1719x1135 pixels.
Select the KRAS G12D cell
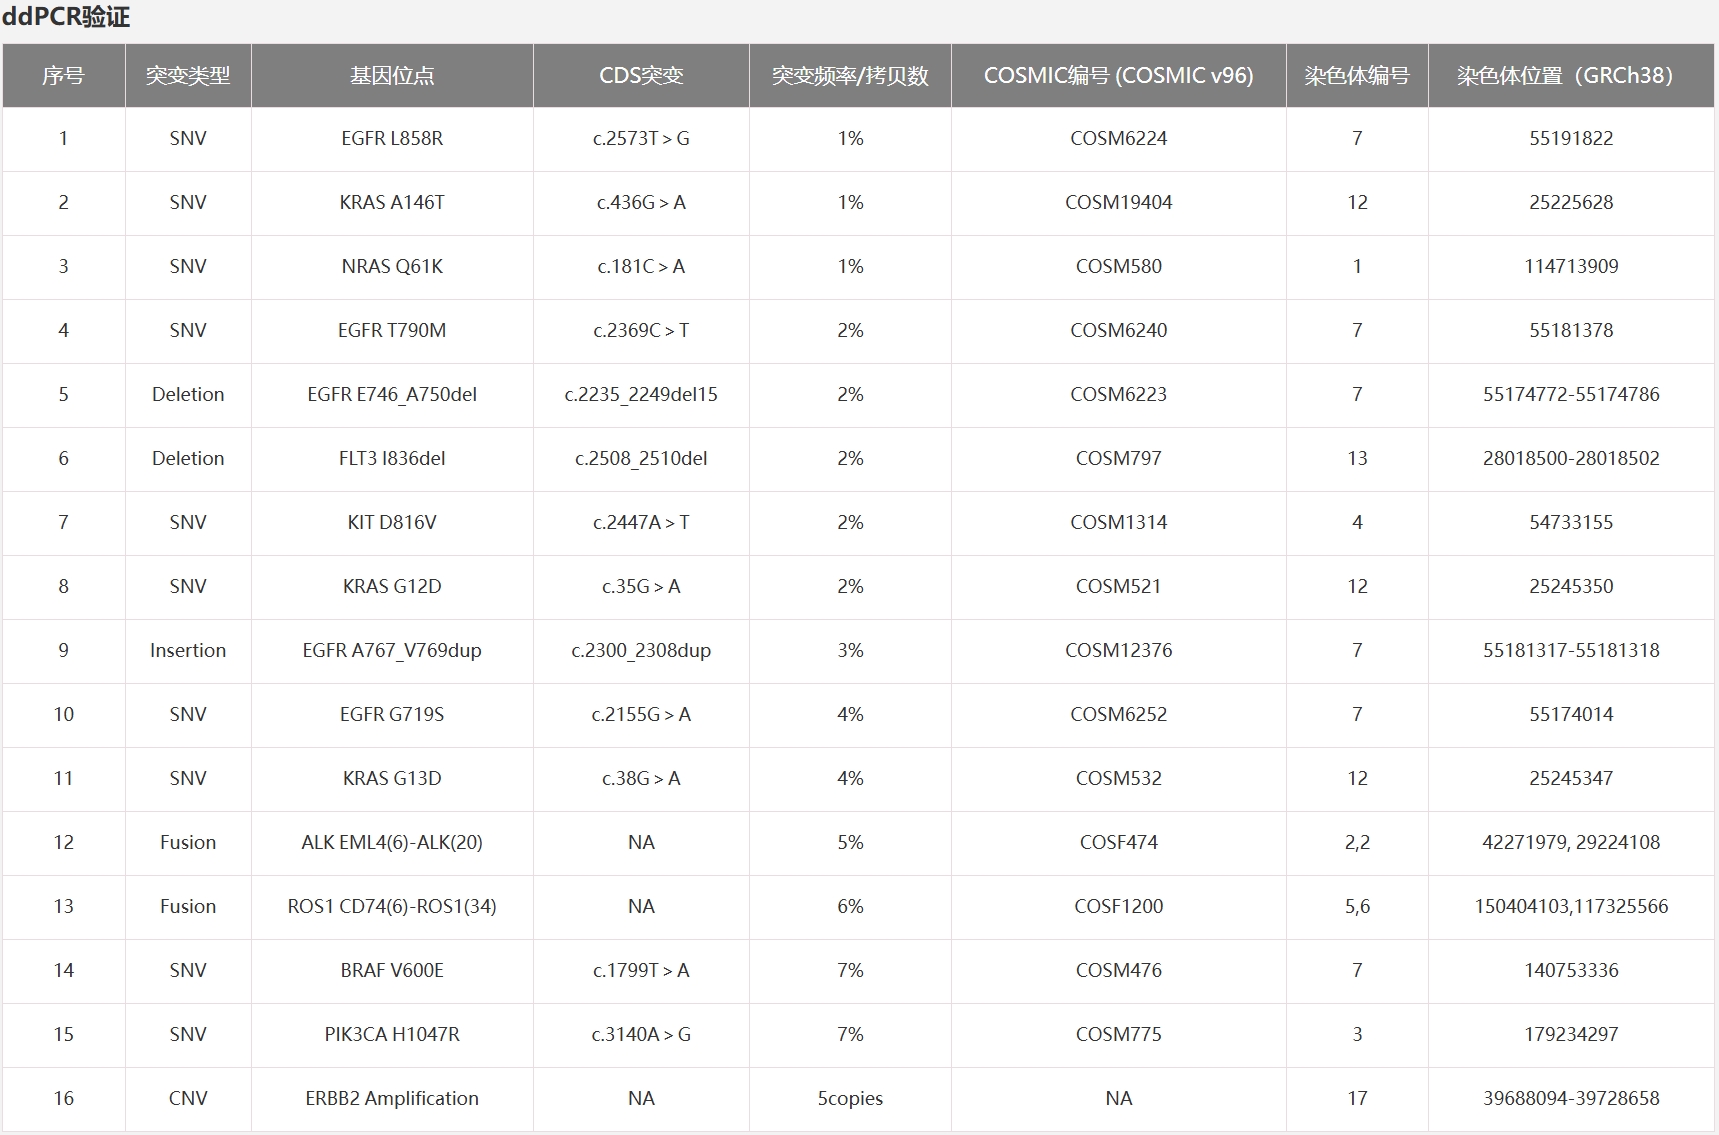392,587
